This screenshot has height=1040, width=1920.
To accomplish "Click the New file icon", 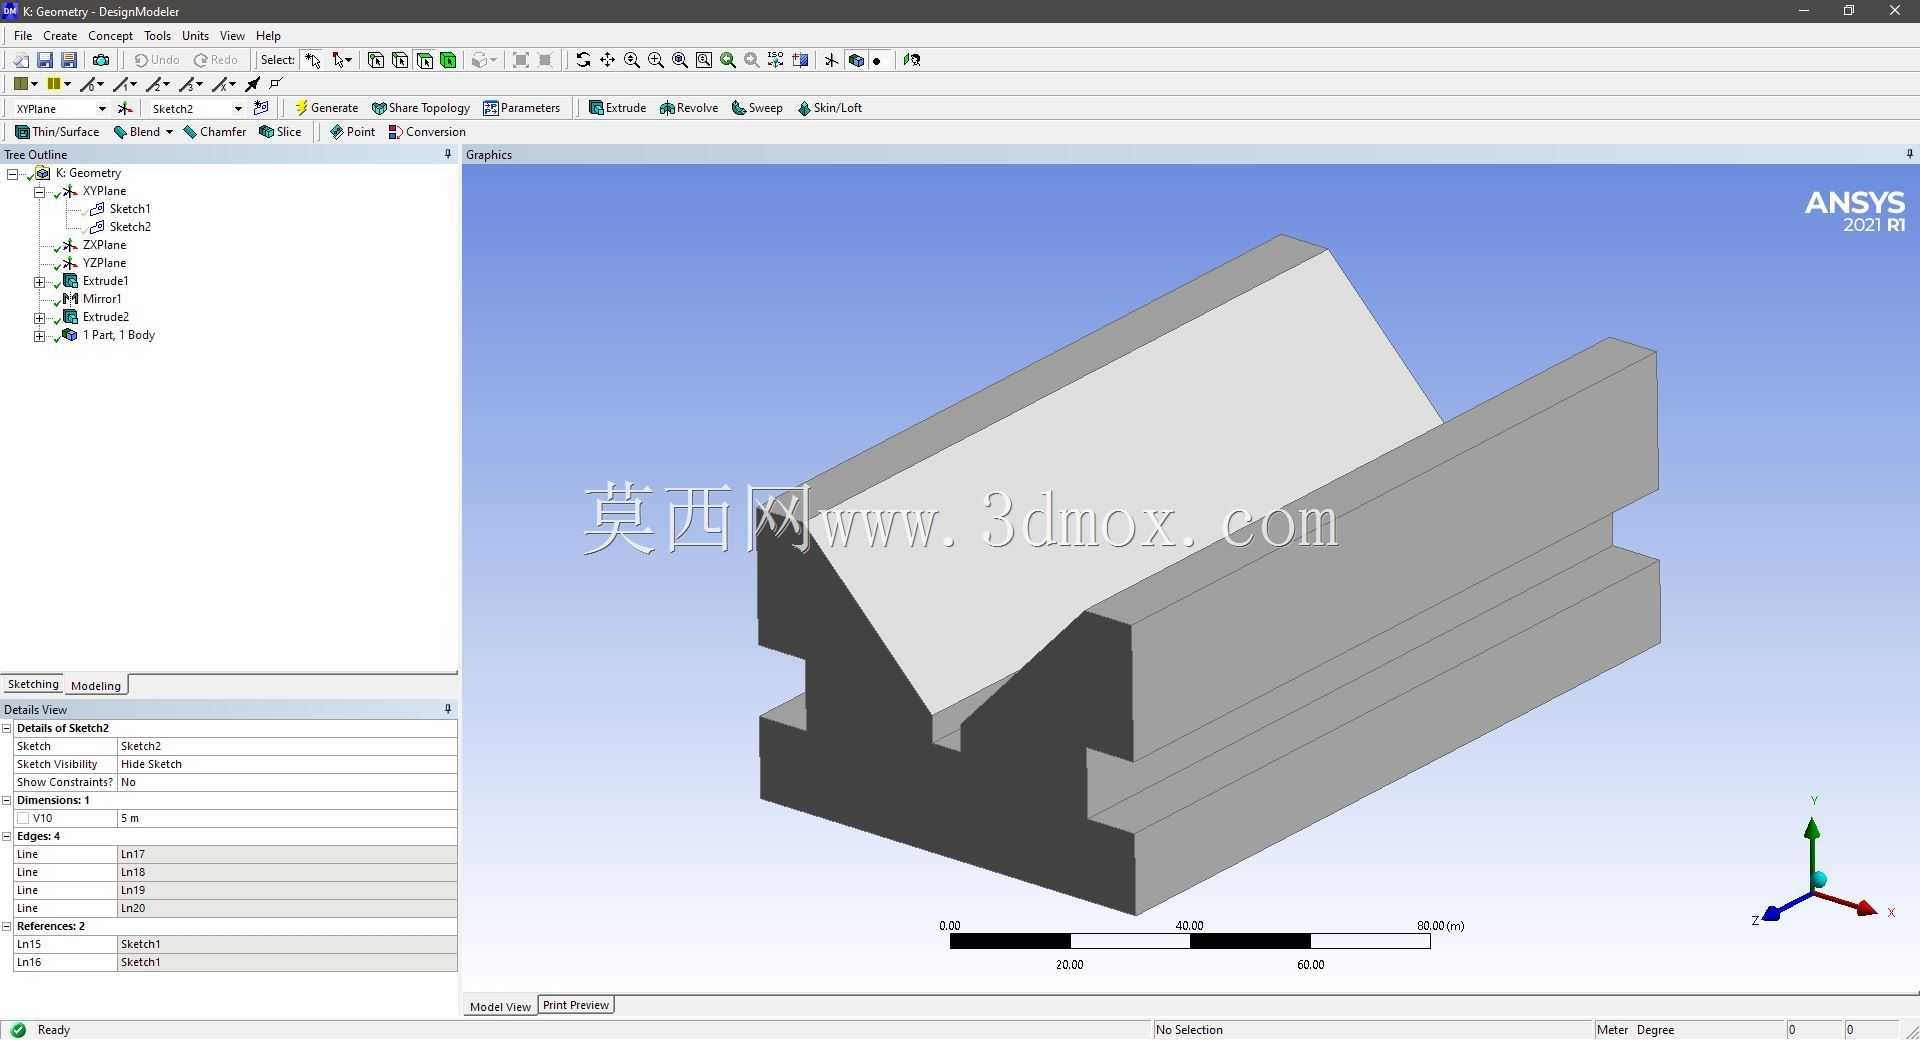I will [20, 60].
